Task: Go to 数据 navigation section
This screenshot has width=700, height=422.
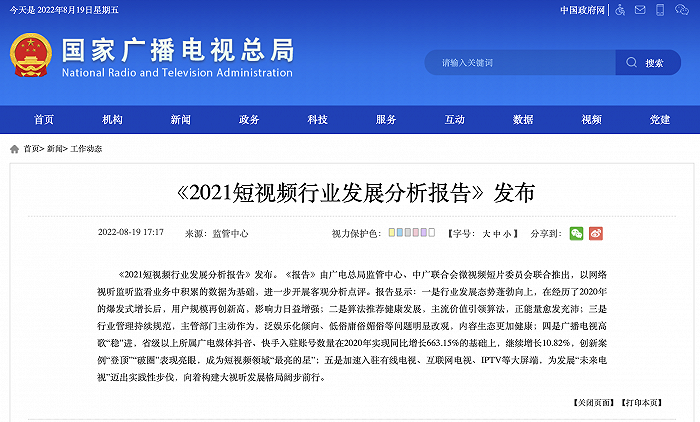Action: 523,119
